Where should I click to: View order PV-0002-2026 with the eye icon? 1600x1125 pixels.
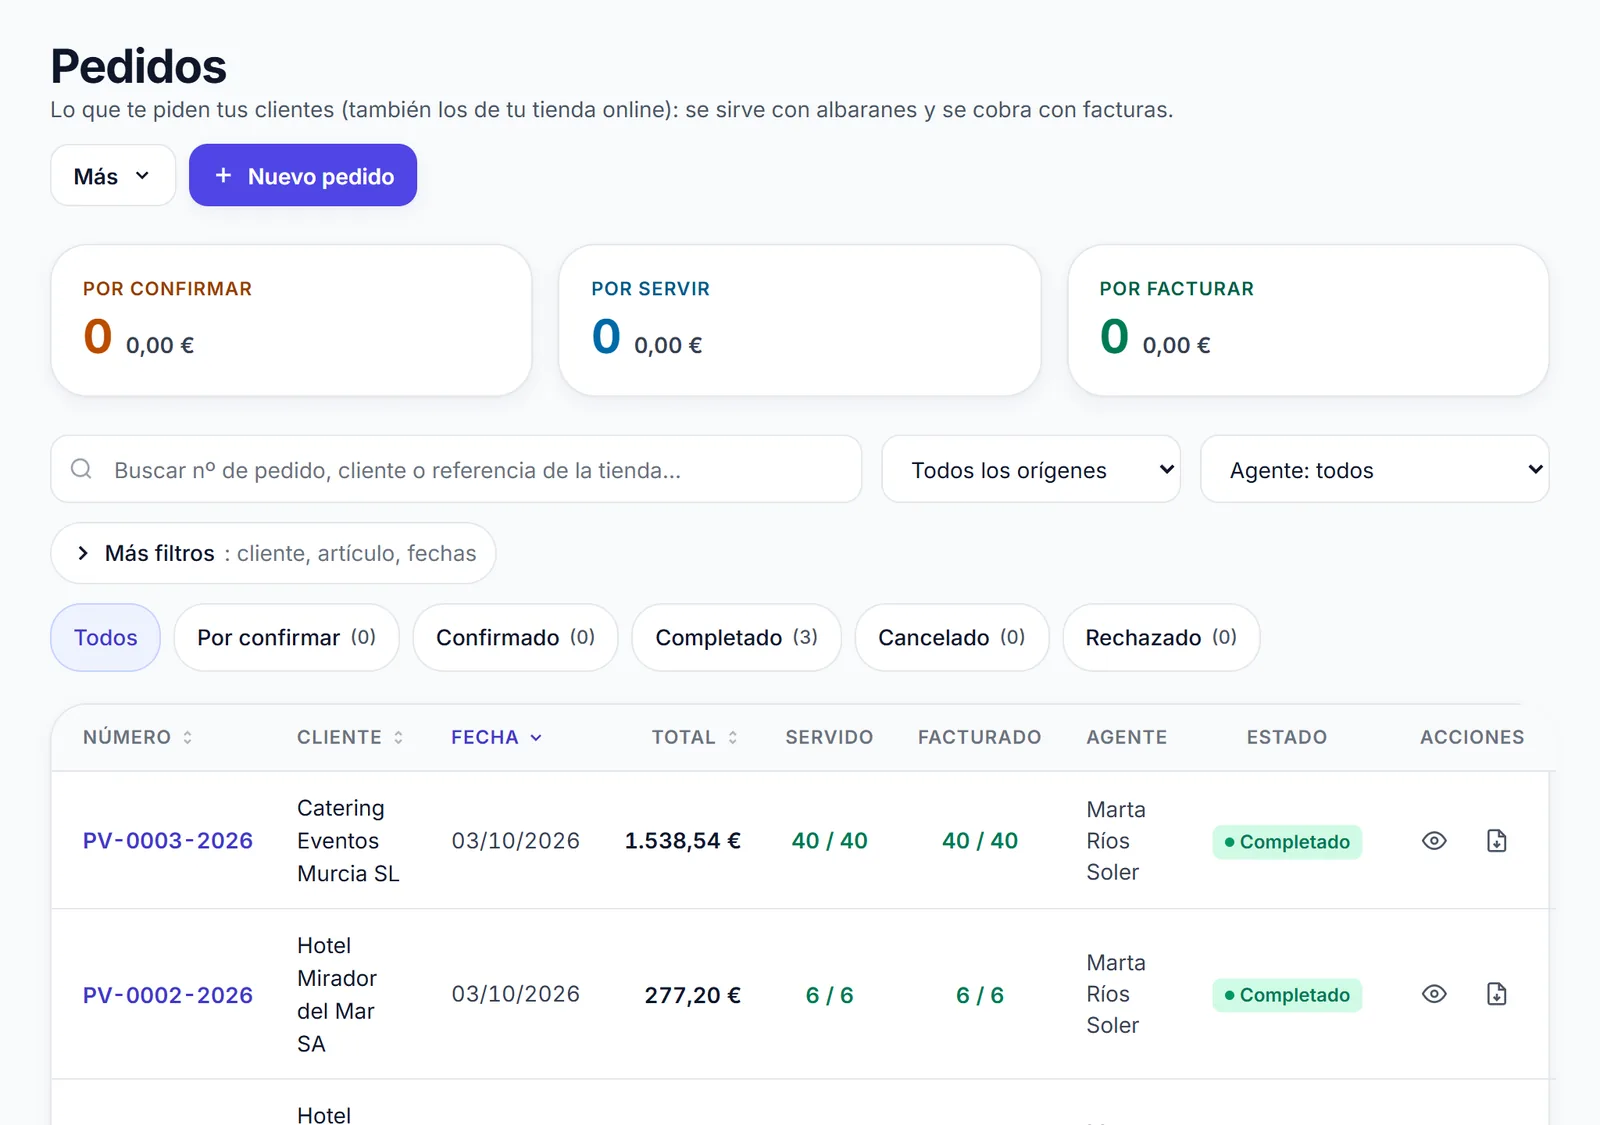[x=1434, y=994]
